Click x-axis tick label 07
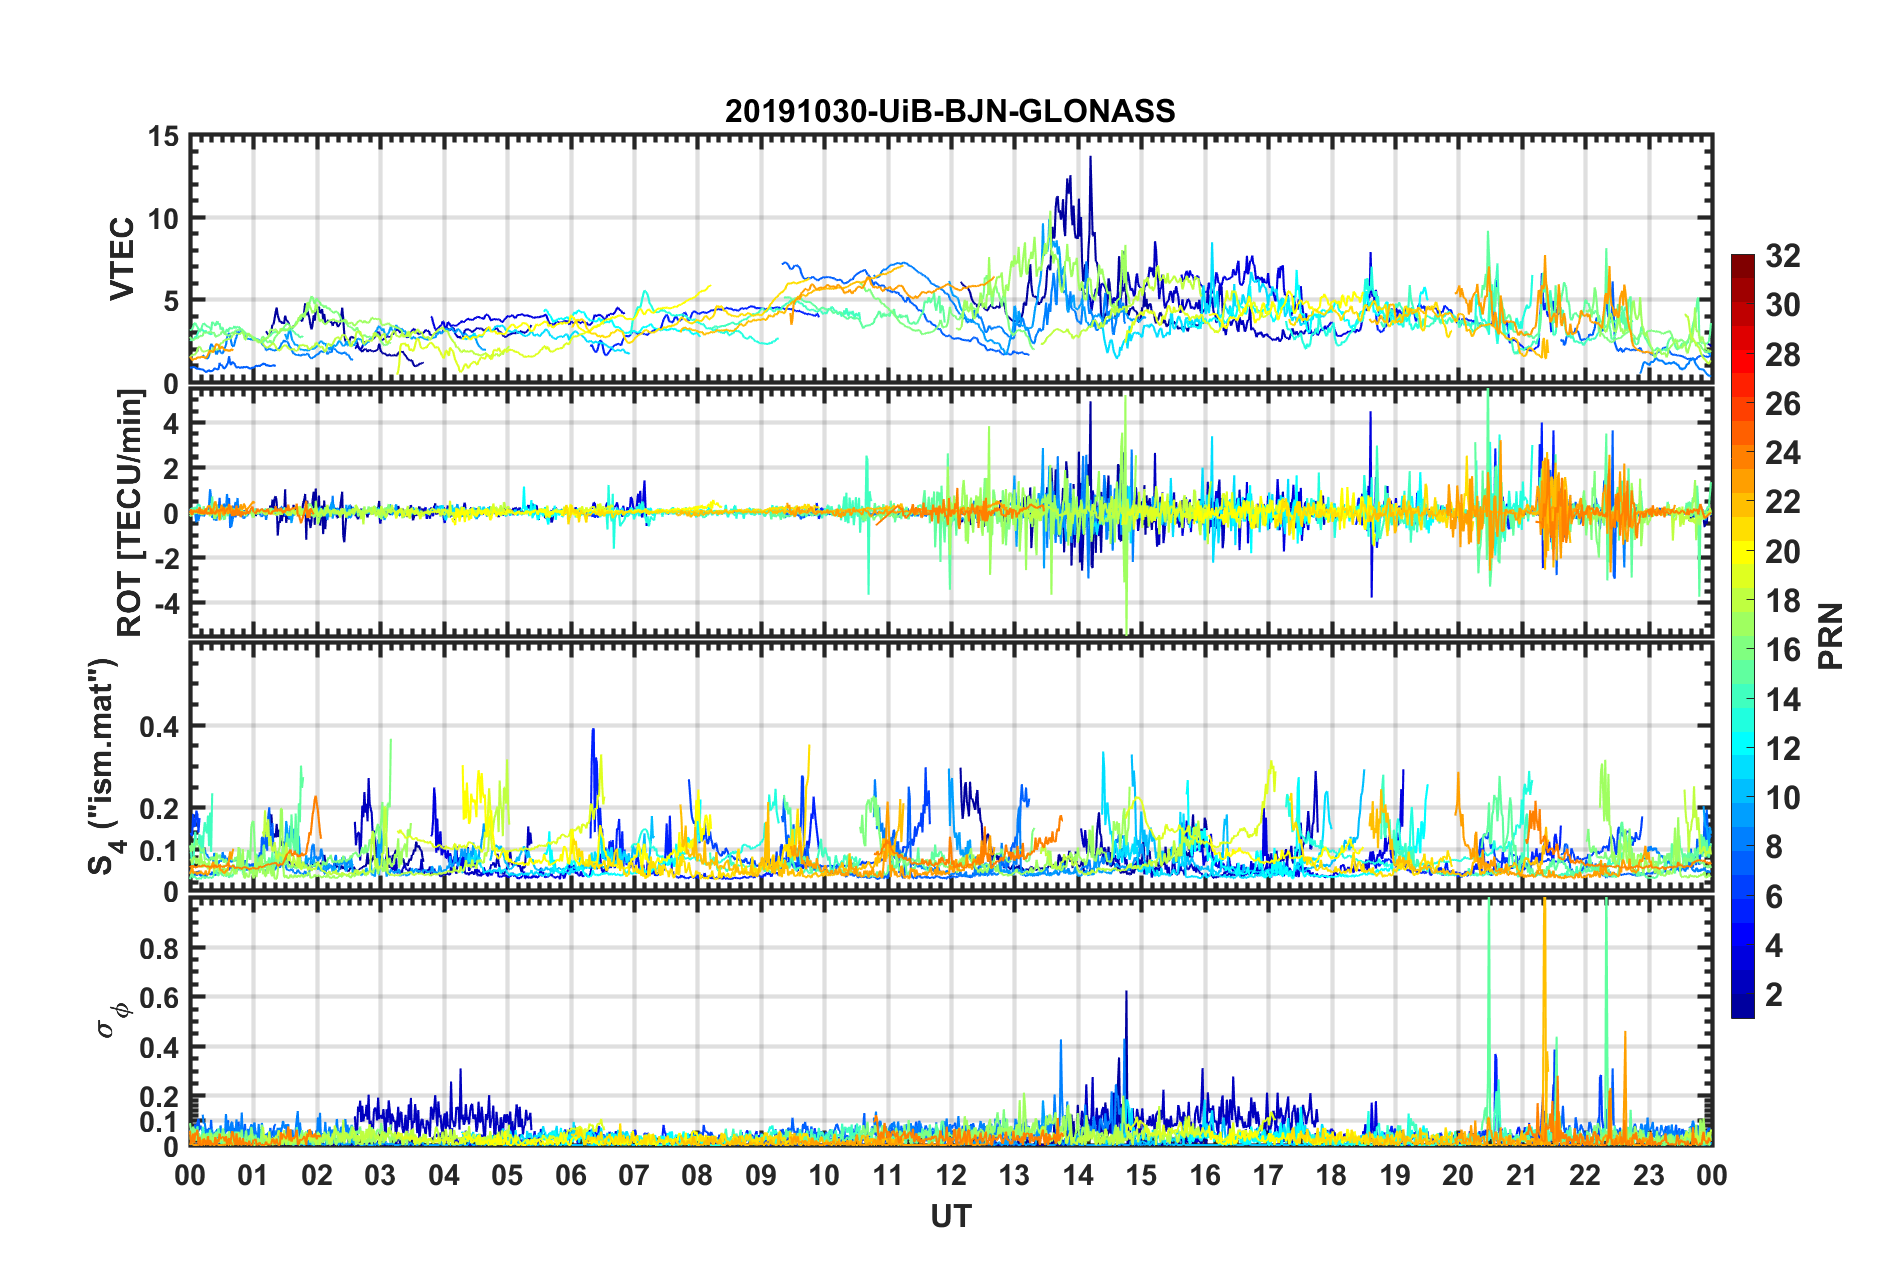 click(x=634, y=1176)
